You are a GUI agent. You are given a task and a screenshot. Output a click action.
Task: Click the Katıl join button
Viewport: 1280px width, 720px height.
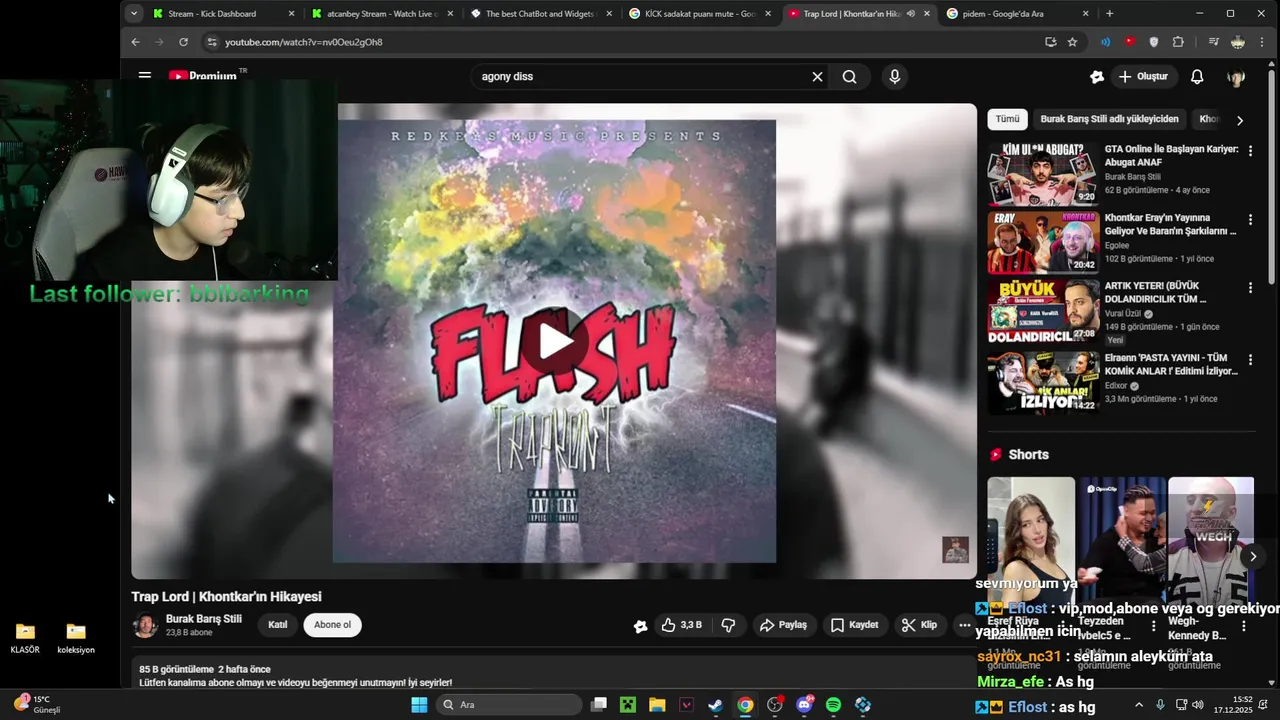pyautogui.click(x=277, y=625)
